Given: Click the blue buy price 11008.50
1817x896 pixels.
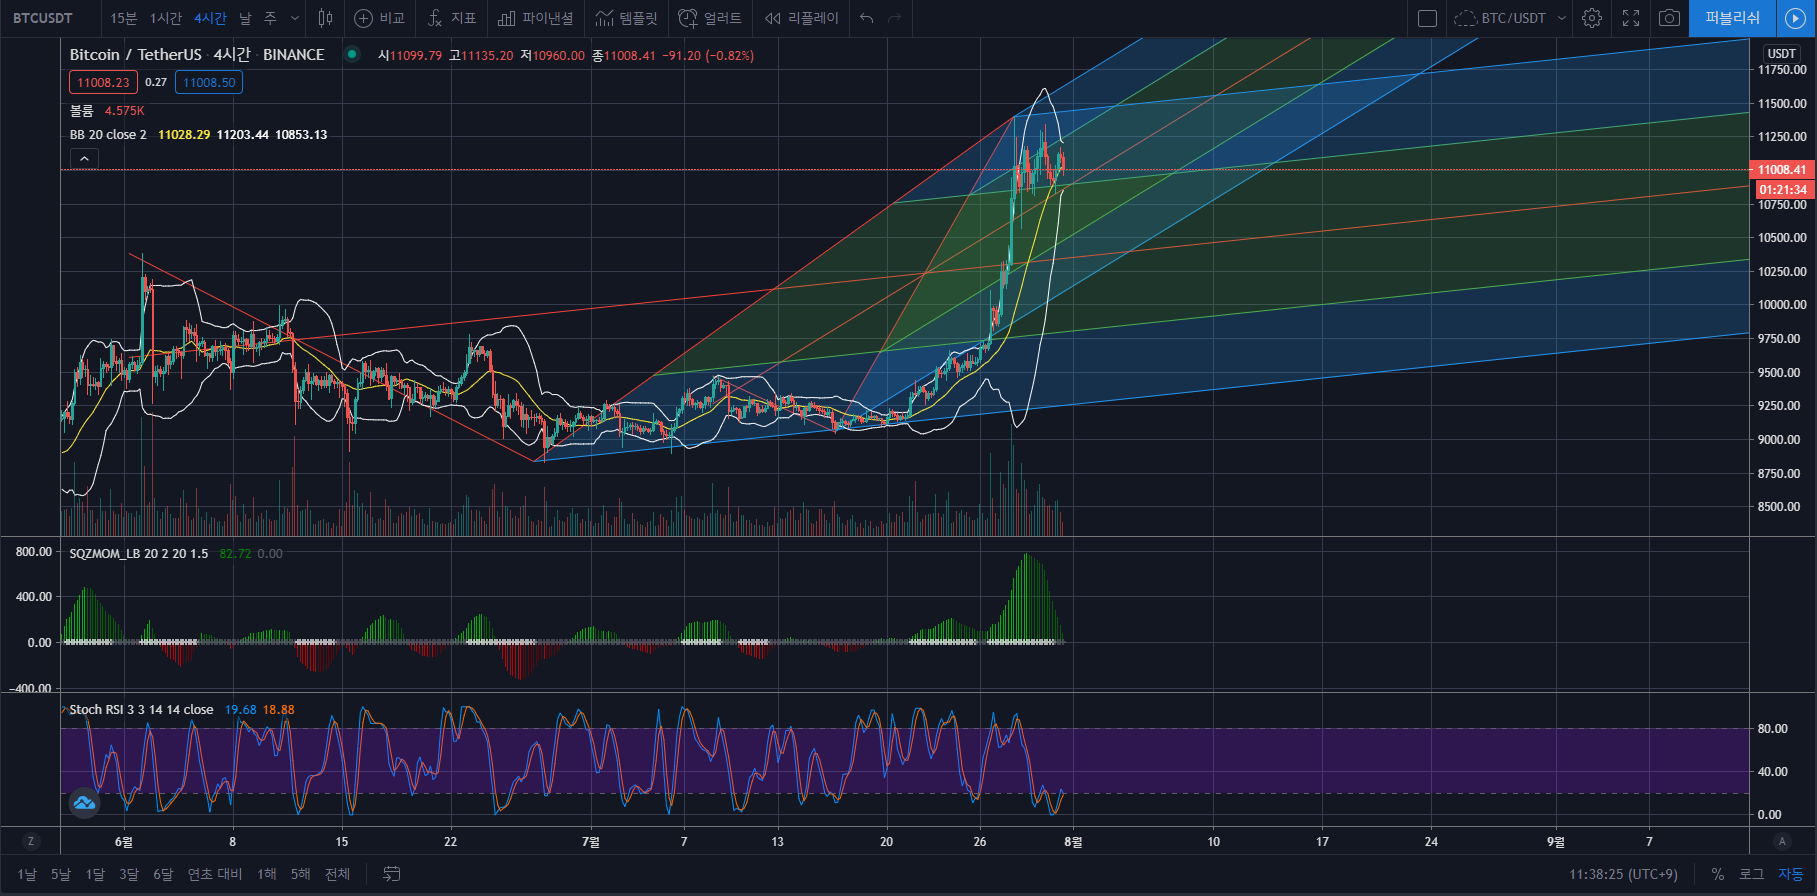Looking at the screenshot, I should coord(209,82).
